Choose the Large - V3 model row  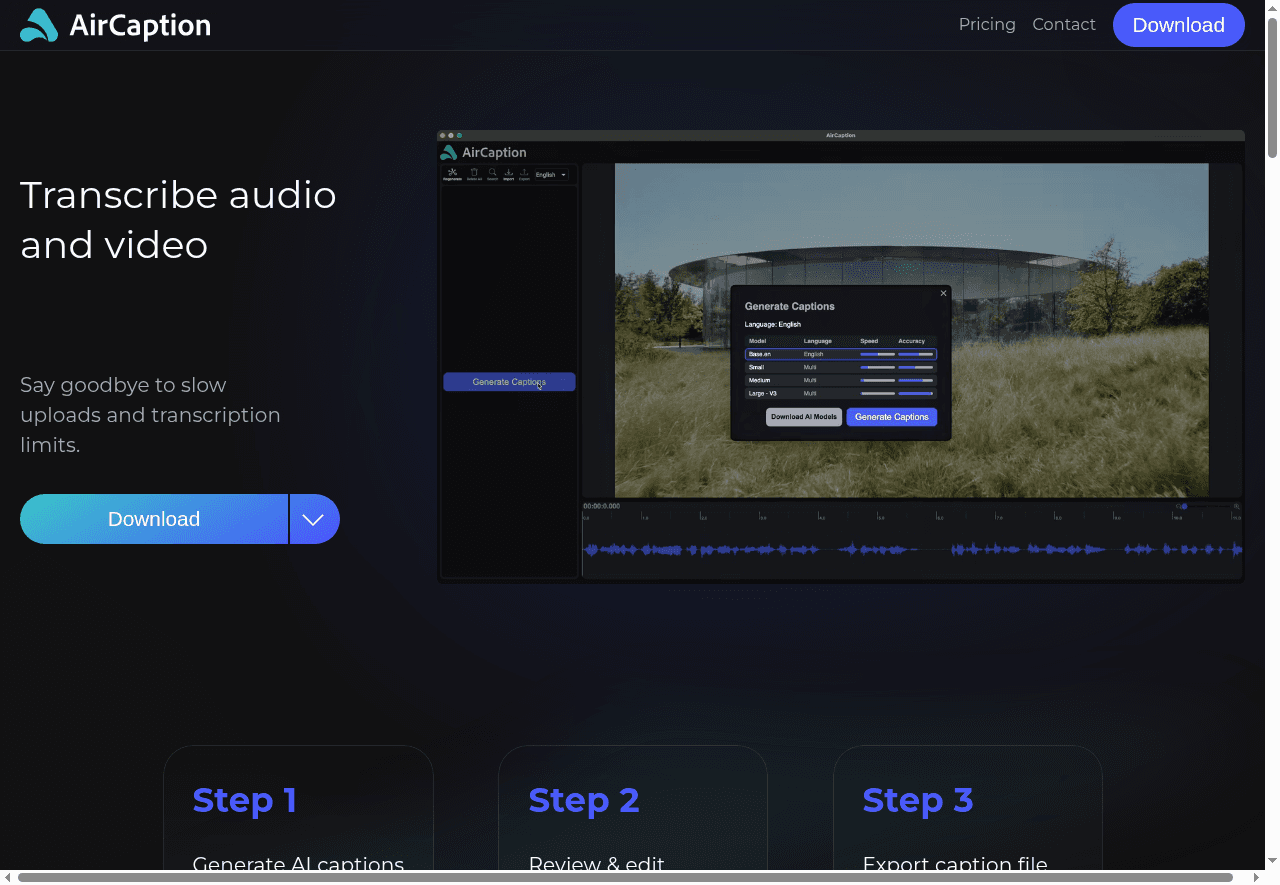point(840,393)
